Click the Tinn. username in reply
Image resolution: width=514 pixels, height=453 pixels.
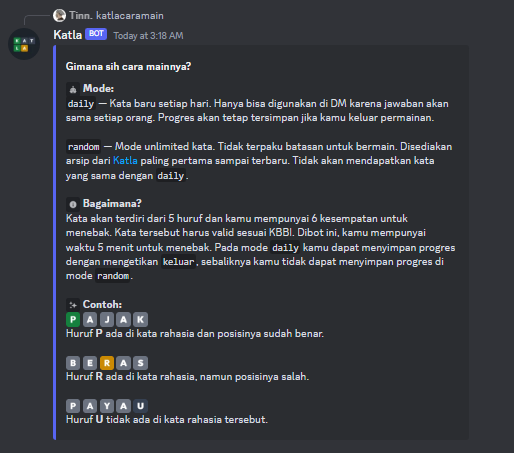pos(81,16)
